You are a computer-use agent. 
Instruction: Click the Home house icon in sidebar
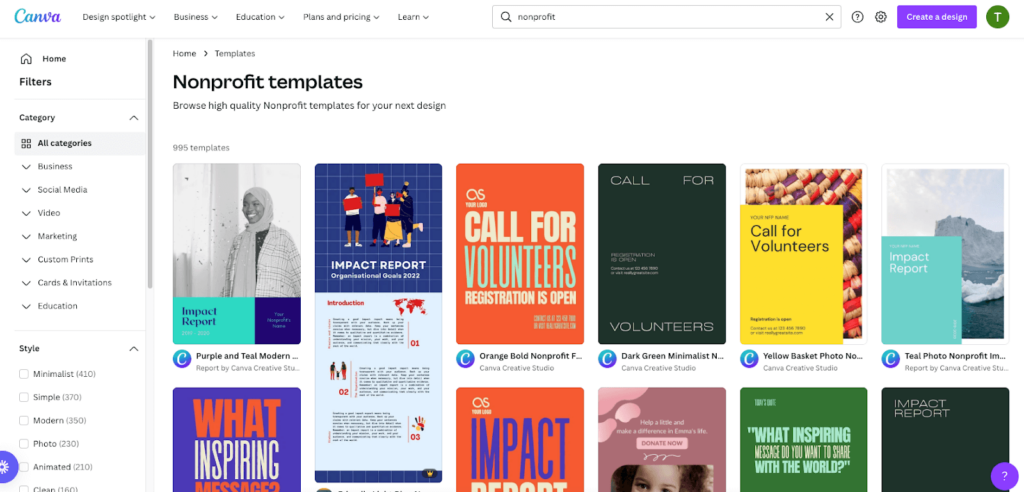[26, 59]
